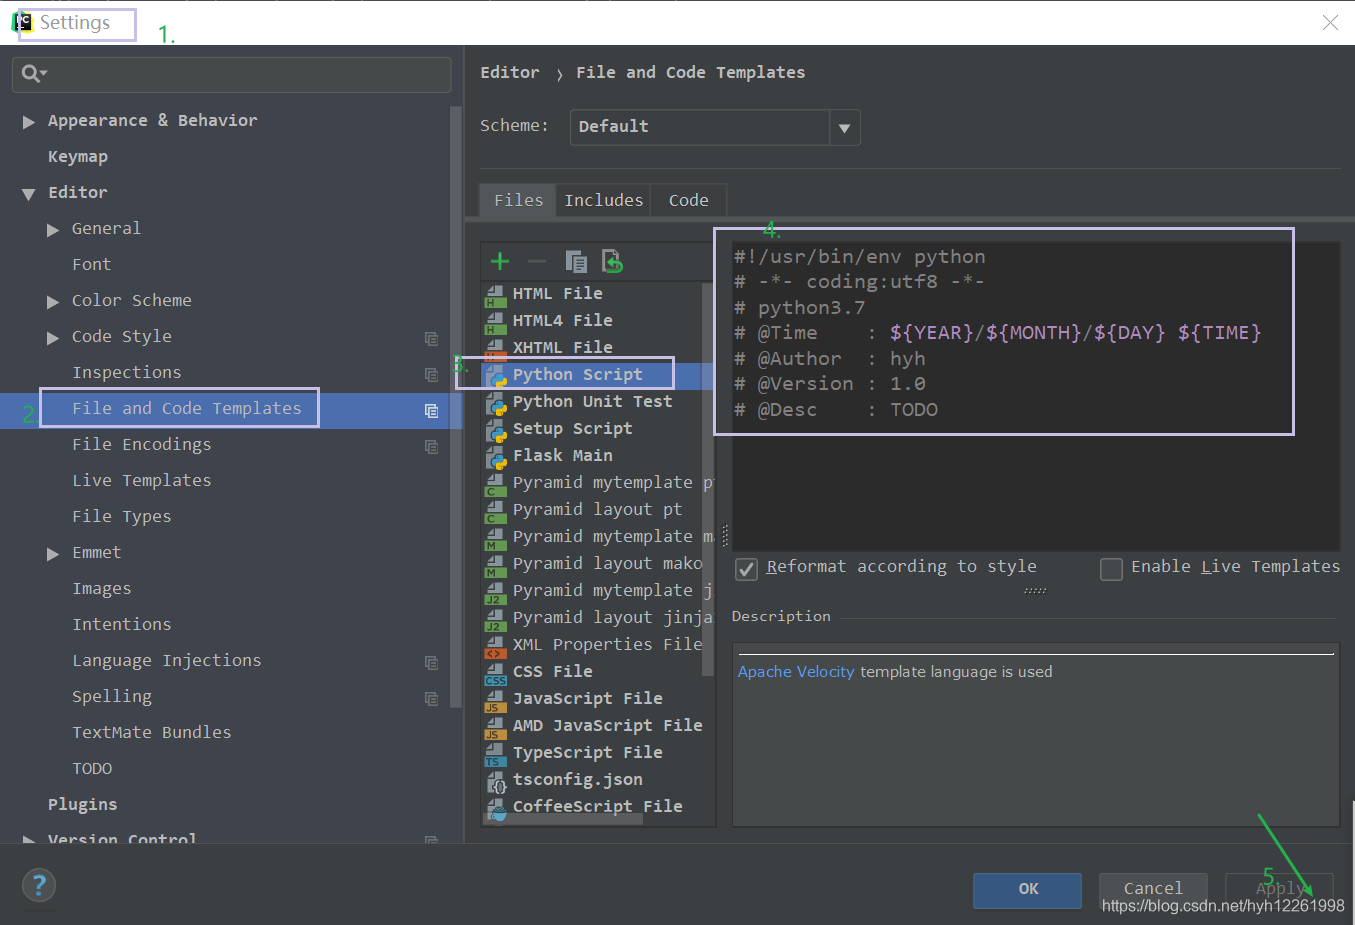
Task: Open the TODO settings page
Action: [x=92, y=768]
